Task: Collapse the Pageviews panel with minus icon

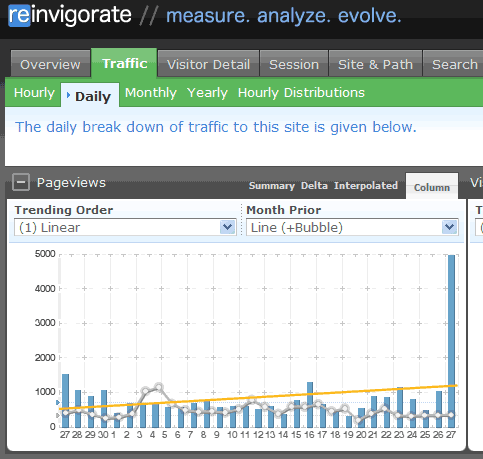Action: (21, 182)
